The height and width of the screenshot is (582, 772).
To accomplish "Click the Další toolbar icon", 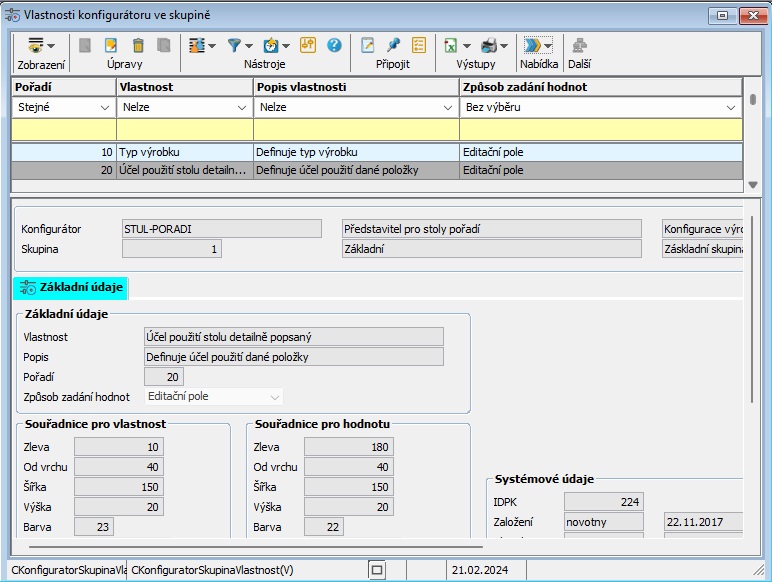I will tap(579, 45).
